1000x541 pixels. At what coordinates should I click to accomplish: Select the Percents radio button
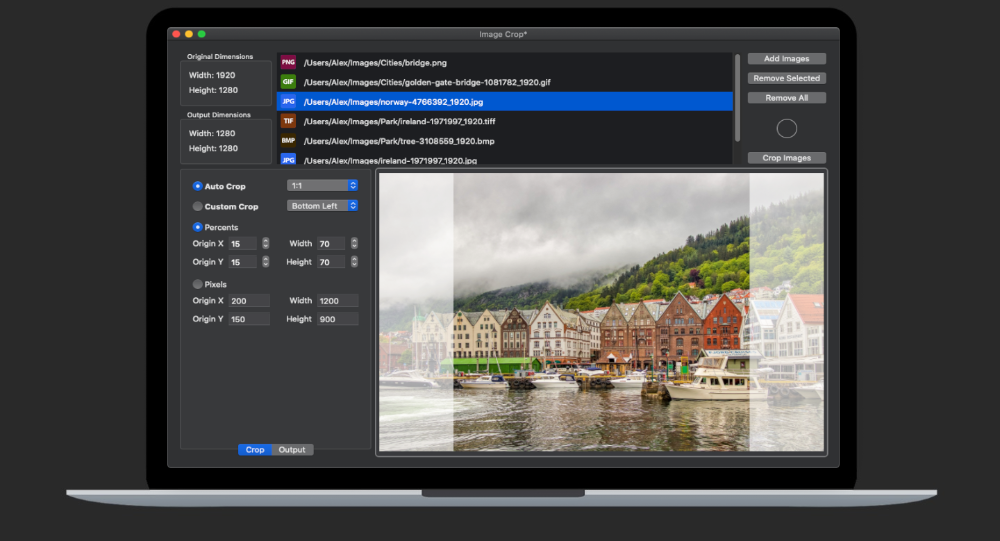[198, 227]
